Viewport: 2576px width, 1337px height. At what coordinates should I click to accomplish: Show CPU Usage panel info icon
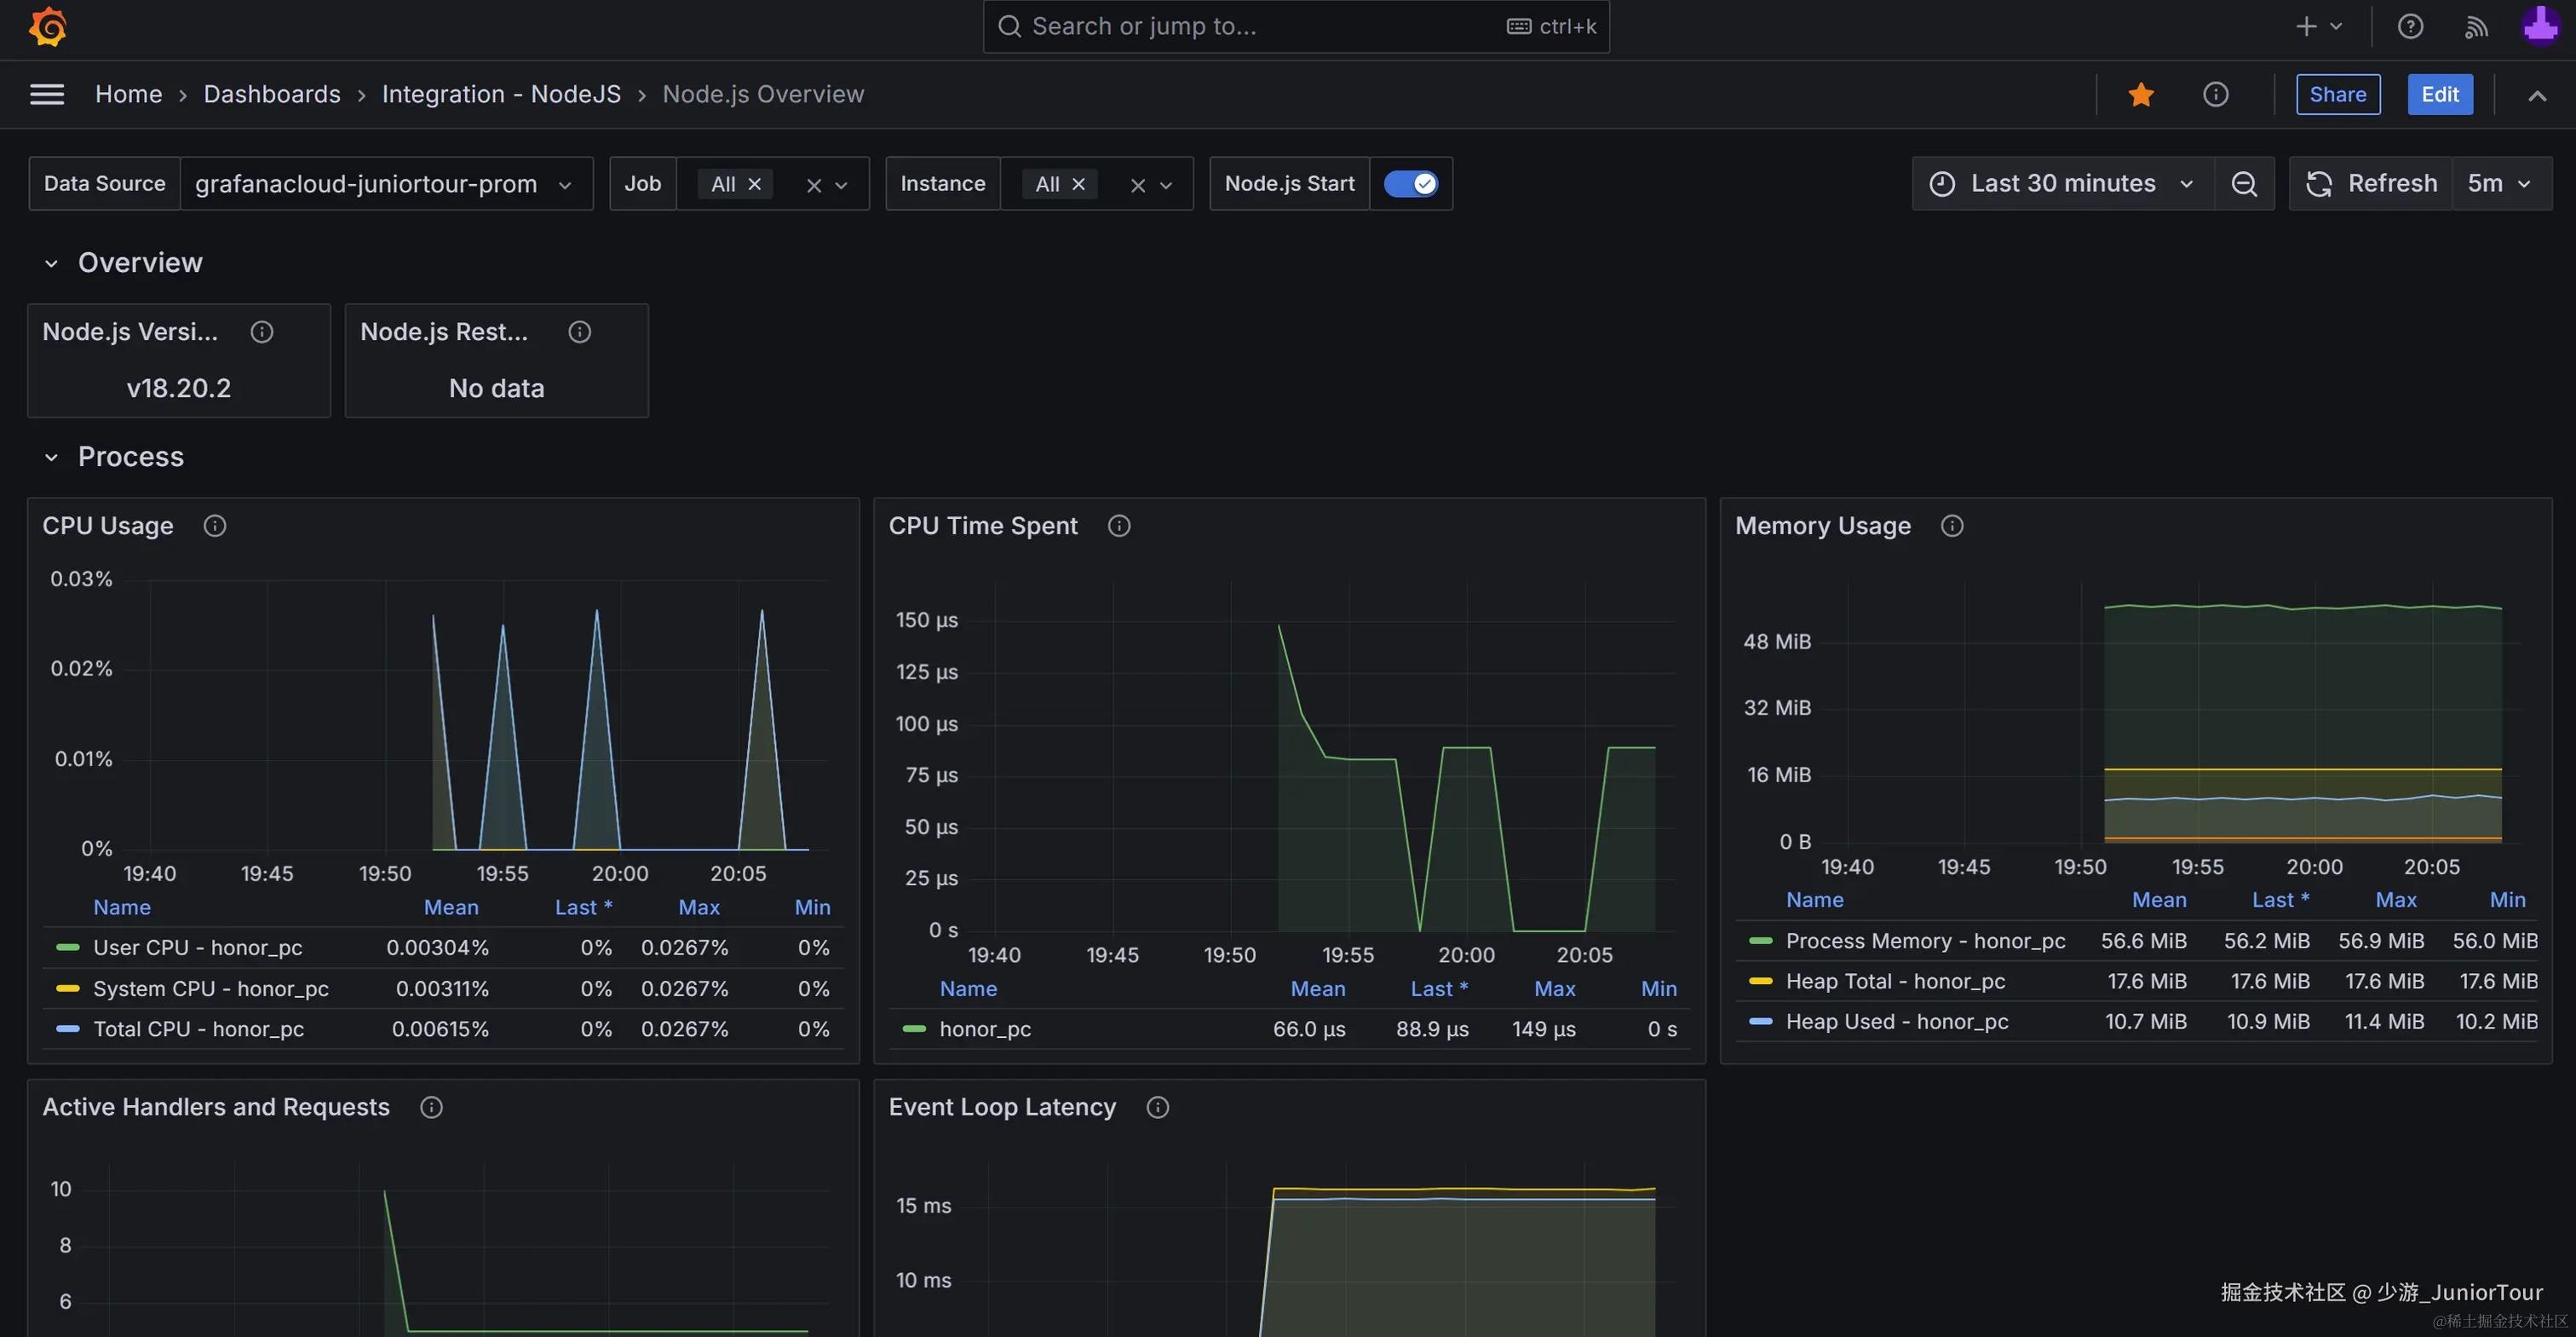(215, 526)
